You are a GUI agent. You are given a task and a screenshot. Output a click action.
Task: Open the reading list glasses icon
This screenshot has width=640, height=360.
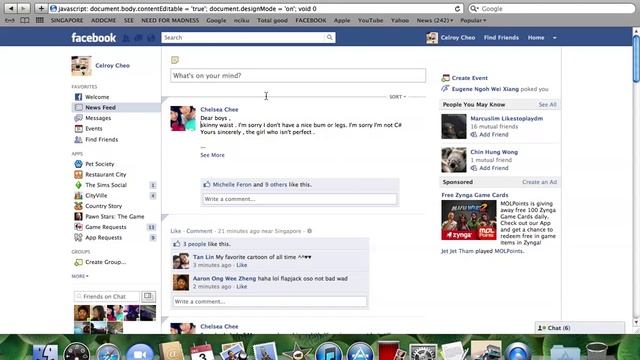pyautogui.click(x=10, y=20)
